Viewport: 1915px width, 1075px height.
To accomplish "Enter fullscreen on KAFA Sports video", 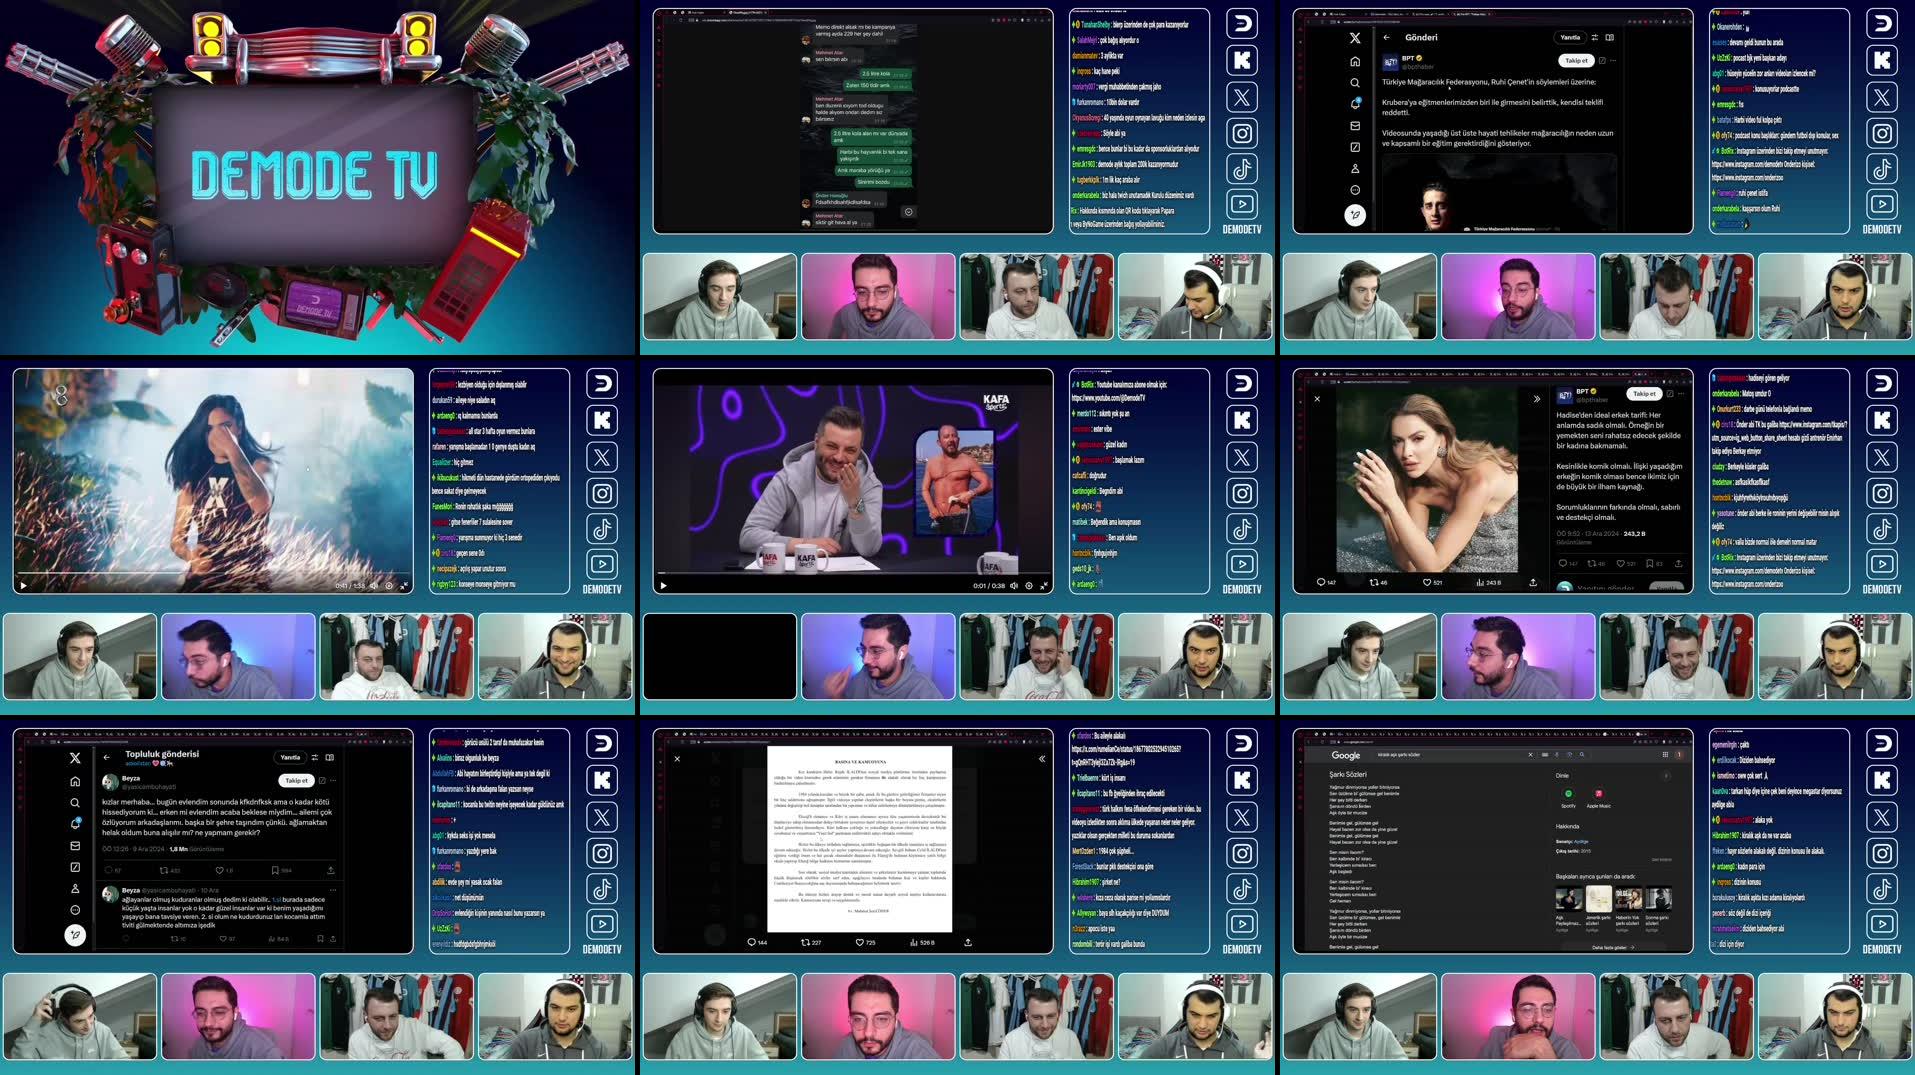I will pos(1044,585).
